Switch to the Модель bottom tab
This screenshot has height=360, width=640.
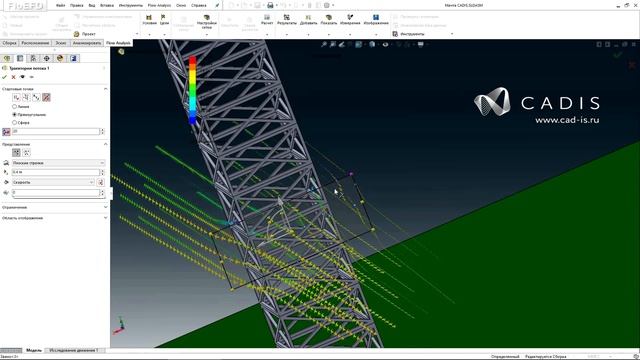[34, 350]
